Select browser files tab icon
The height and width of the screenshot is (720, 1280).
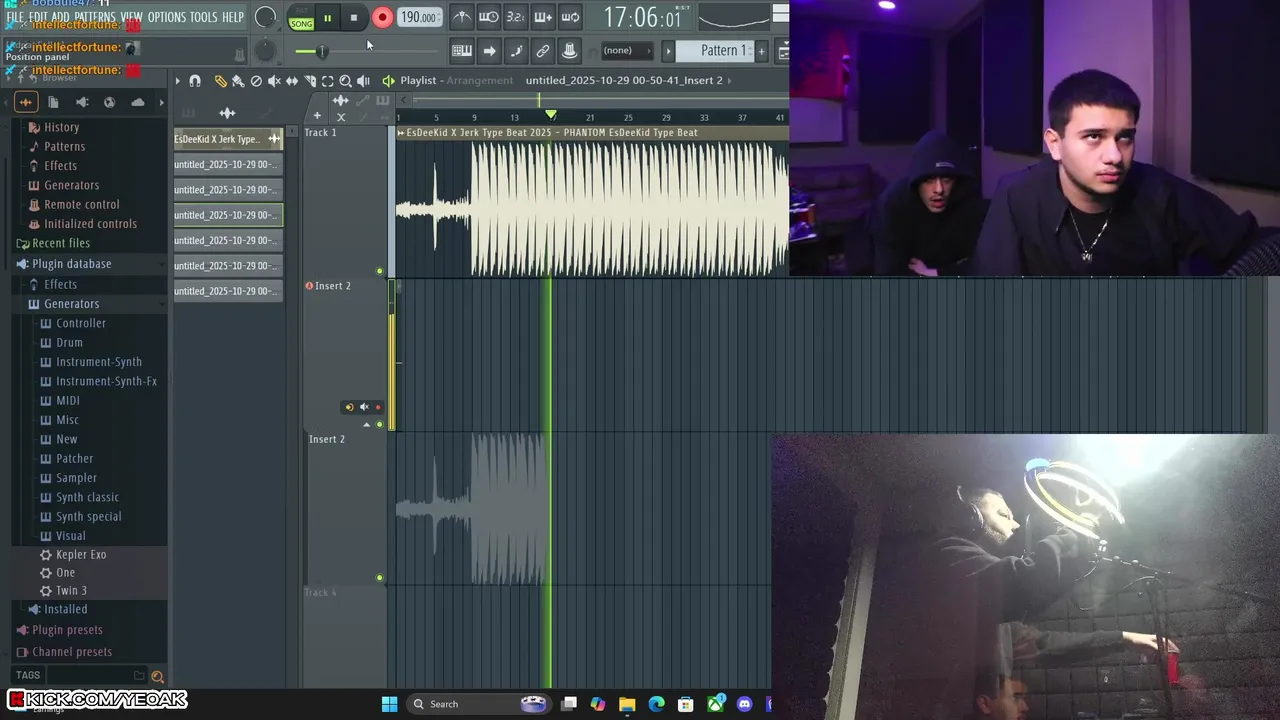click(x=53, y=102)
